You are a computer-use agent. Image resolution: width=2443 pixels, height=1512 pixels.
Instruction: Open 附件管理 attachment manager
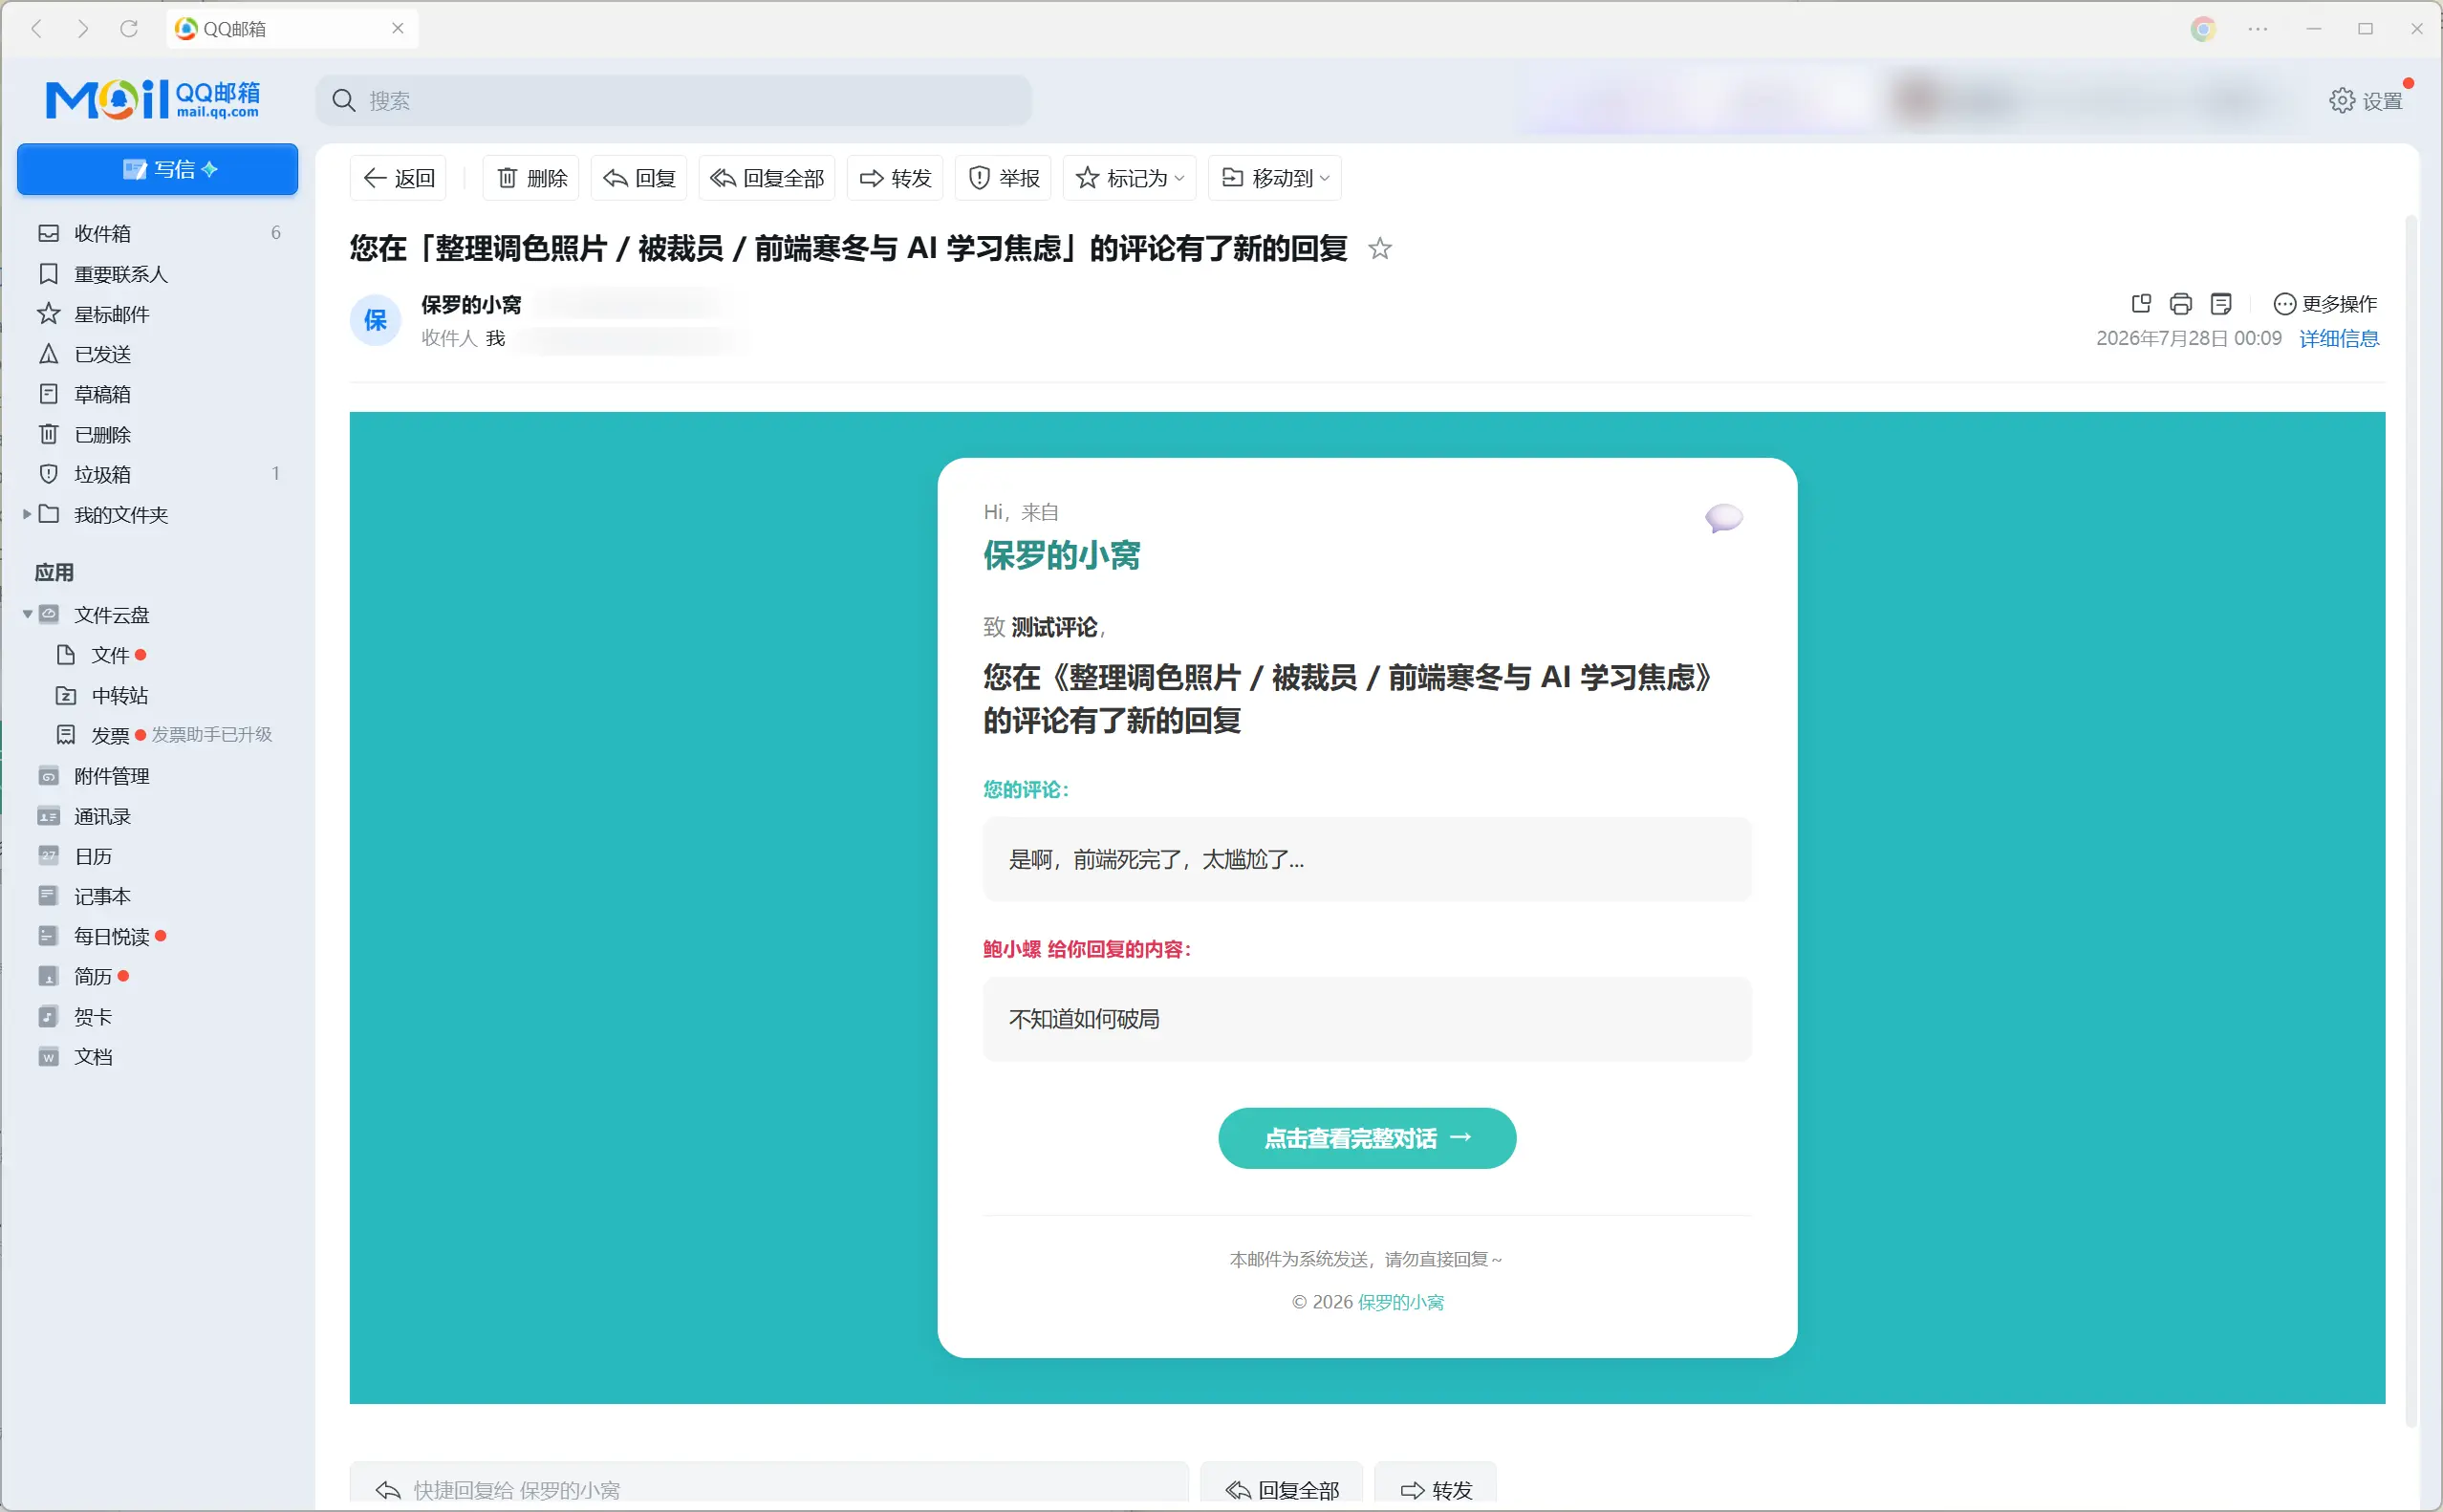pyautogui.click(x=111, y=776)
